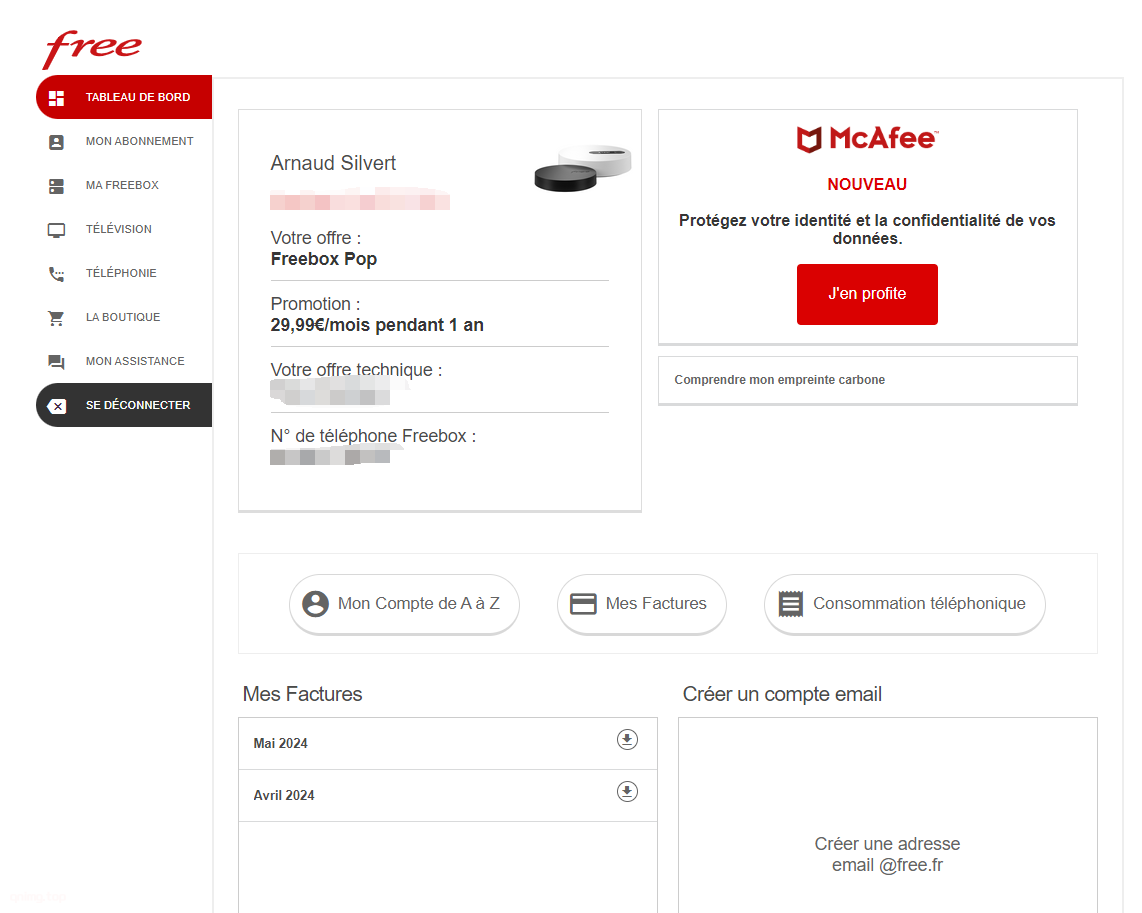View Consommation téléphonique
The image size is (1142, 913).
coord(905,604)
